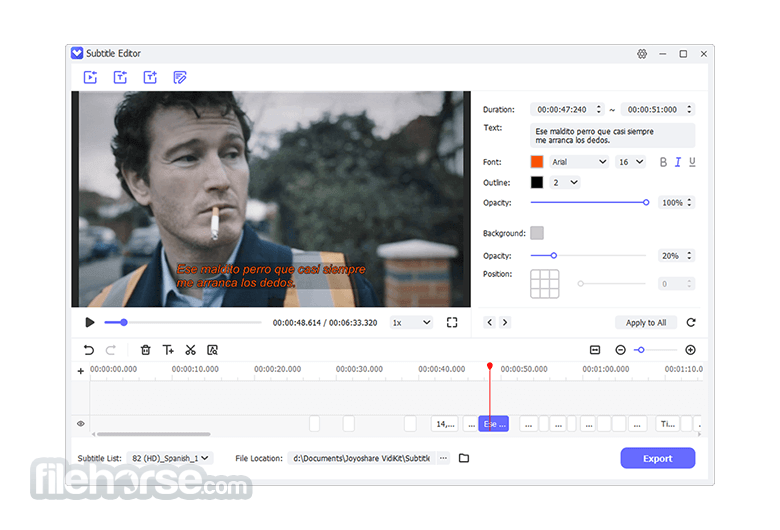Delete selected subtitle with trash icon
Viewport: 780px width, 530px height.
(x=145, y=350)
